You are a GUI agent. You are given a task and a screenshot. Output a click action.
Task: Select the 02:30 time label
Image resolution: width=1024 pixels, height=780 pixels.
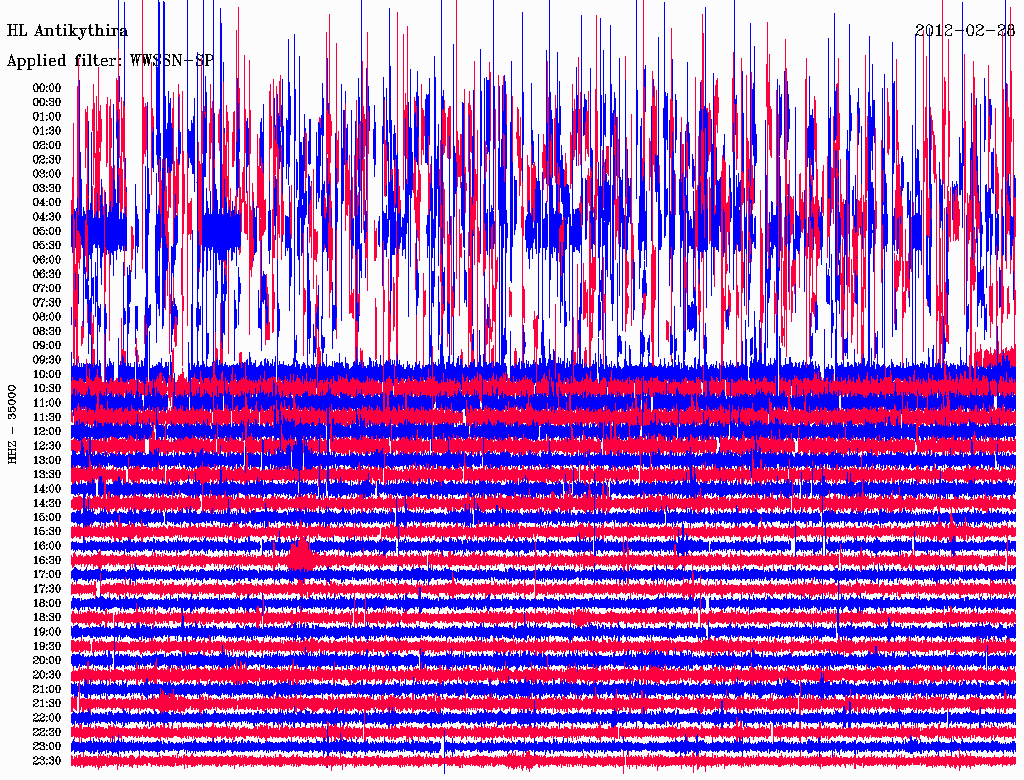pos(47,159)
